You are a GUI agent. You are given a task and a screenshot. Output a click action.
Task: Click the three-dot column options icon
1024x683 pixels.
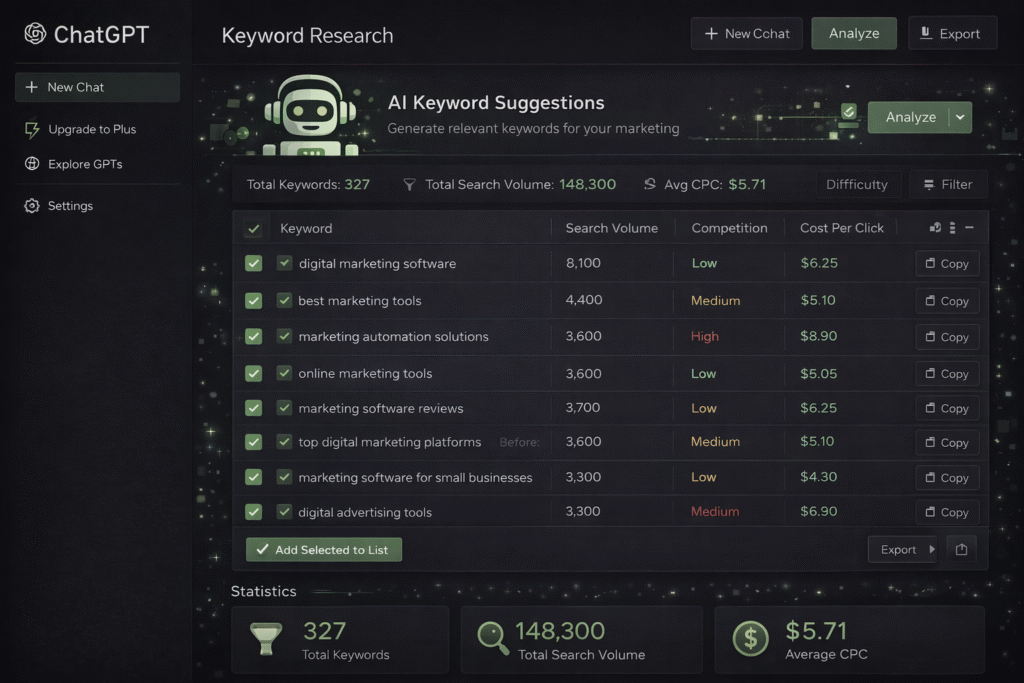click(x=953, y=228)
